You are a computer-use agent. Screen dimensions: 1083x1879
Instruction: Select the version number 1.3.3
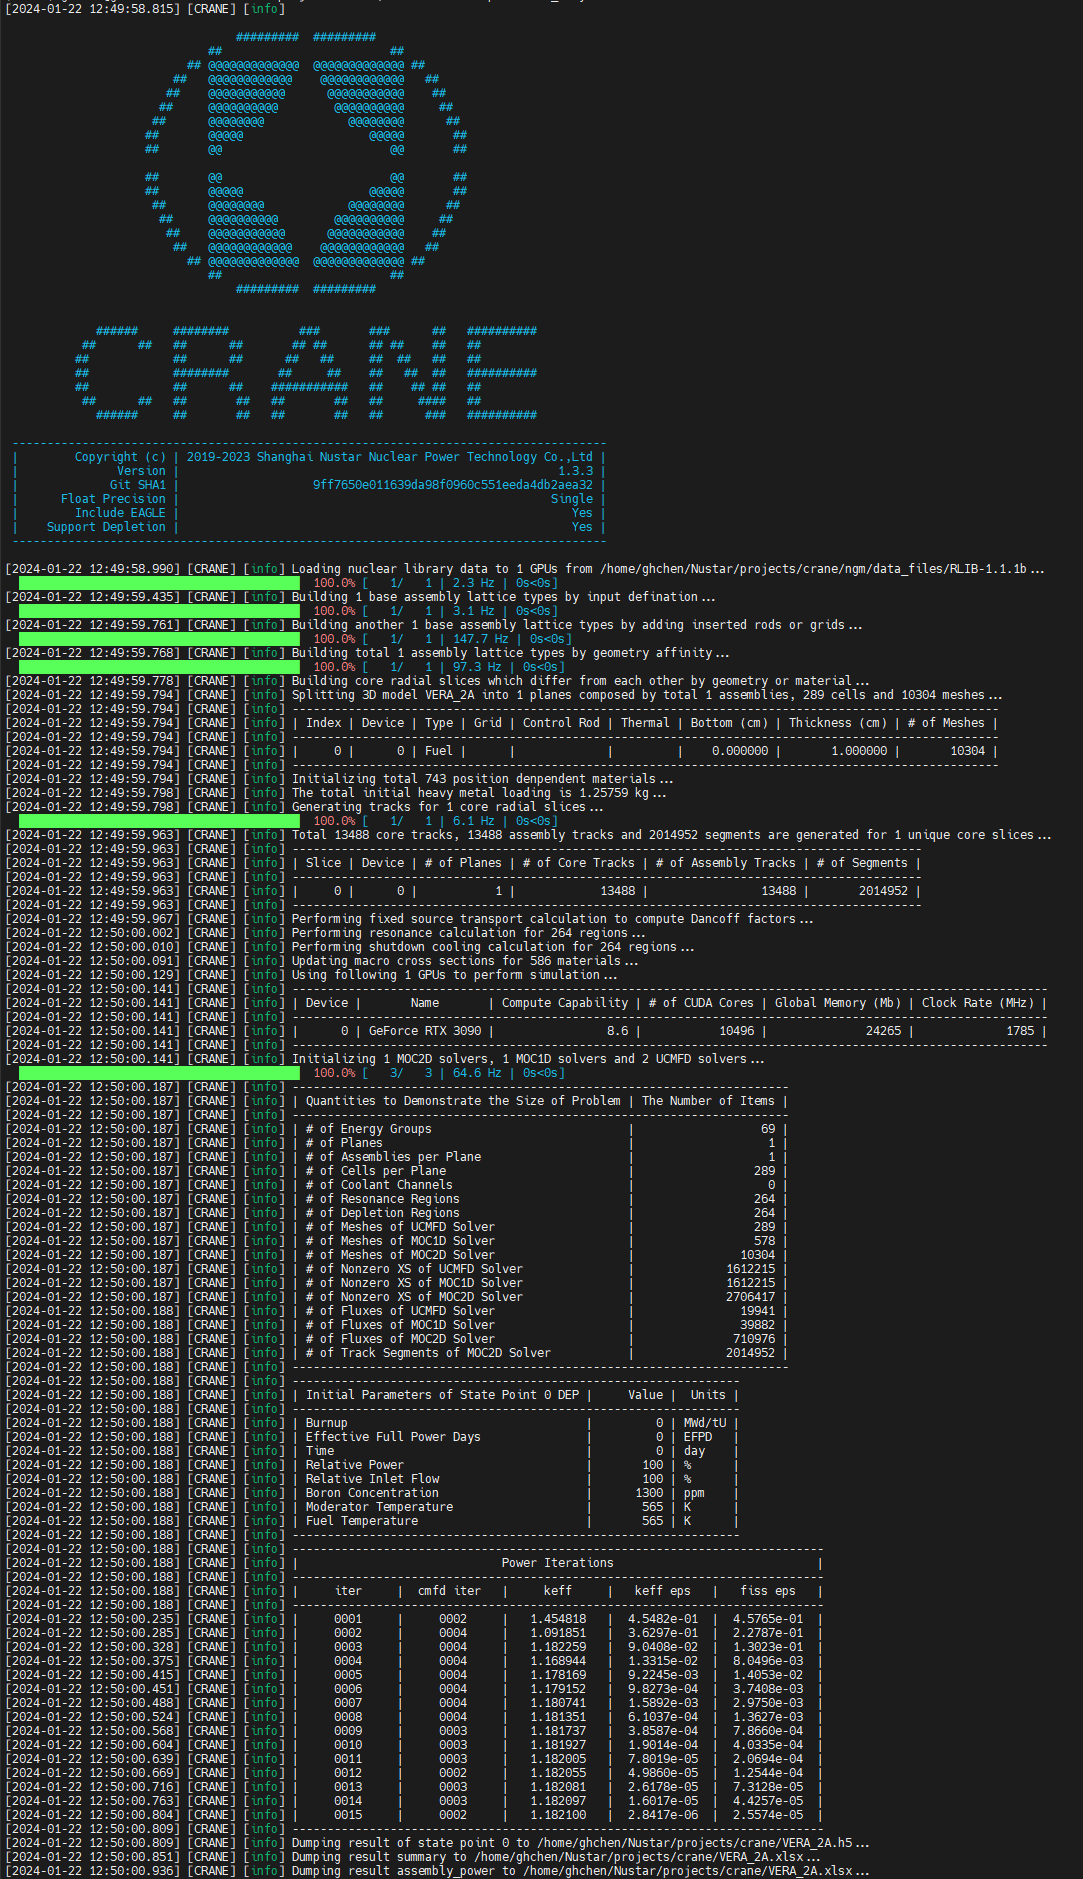click(575, 471)
